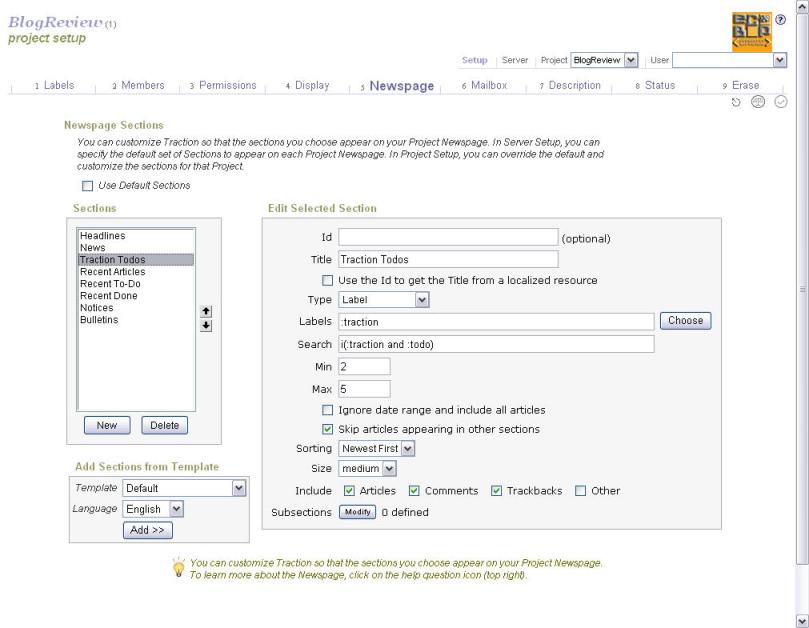Check the Other include checkbox

[x=580, y=491]
